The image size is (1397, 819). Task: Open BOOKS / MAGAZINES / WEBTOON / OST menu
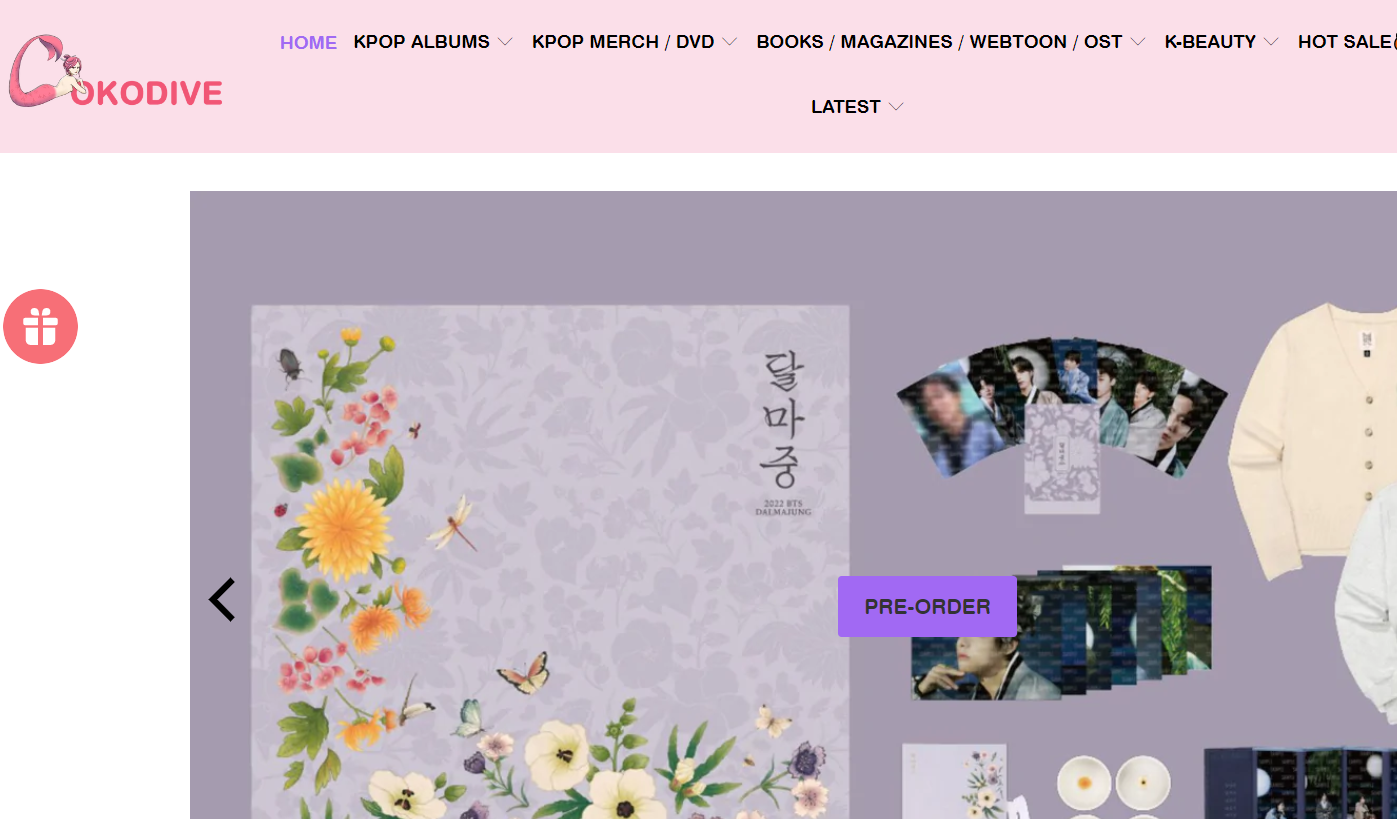939,42
